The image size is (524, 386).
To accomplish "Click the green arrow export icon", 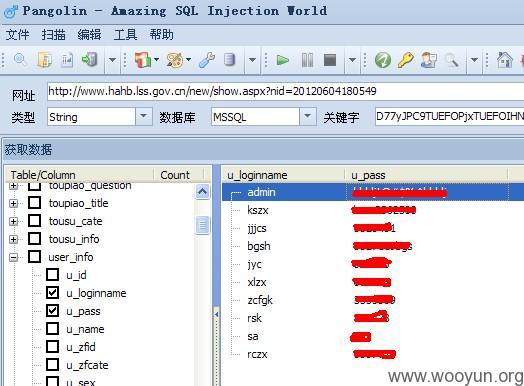I will (x=90, y=60).
